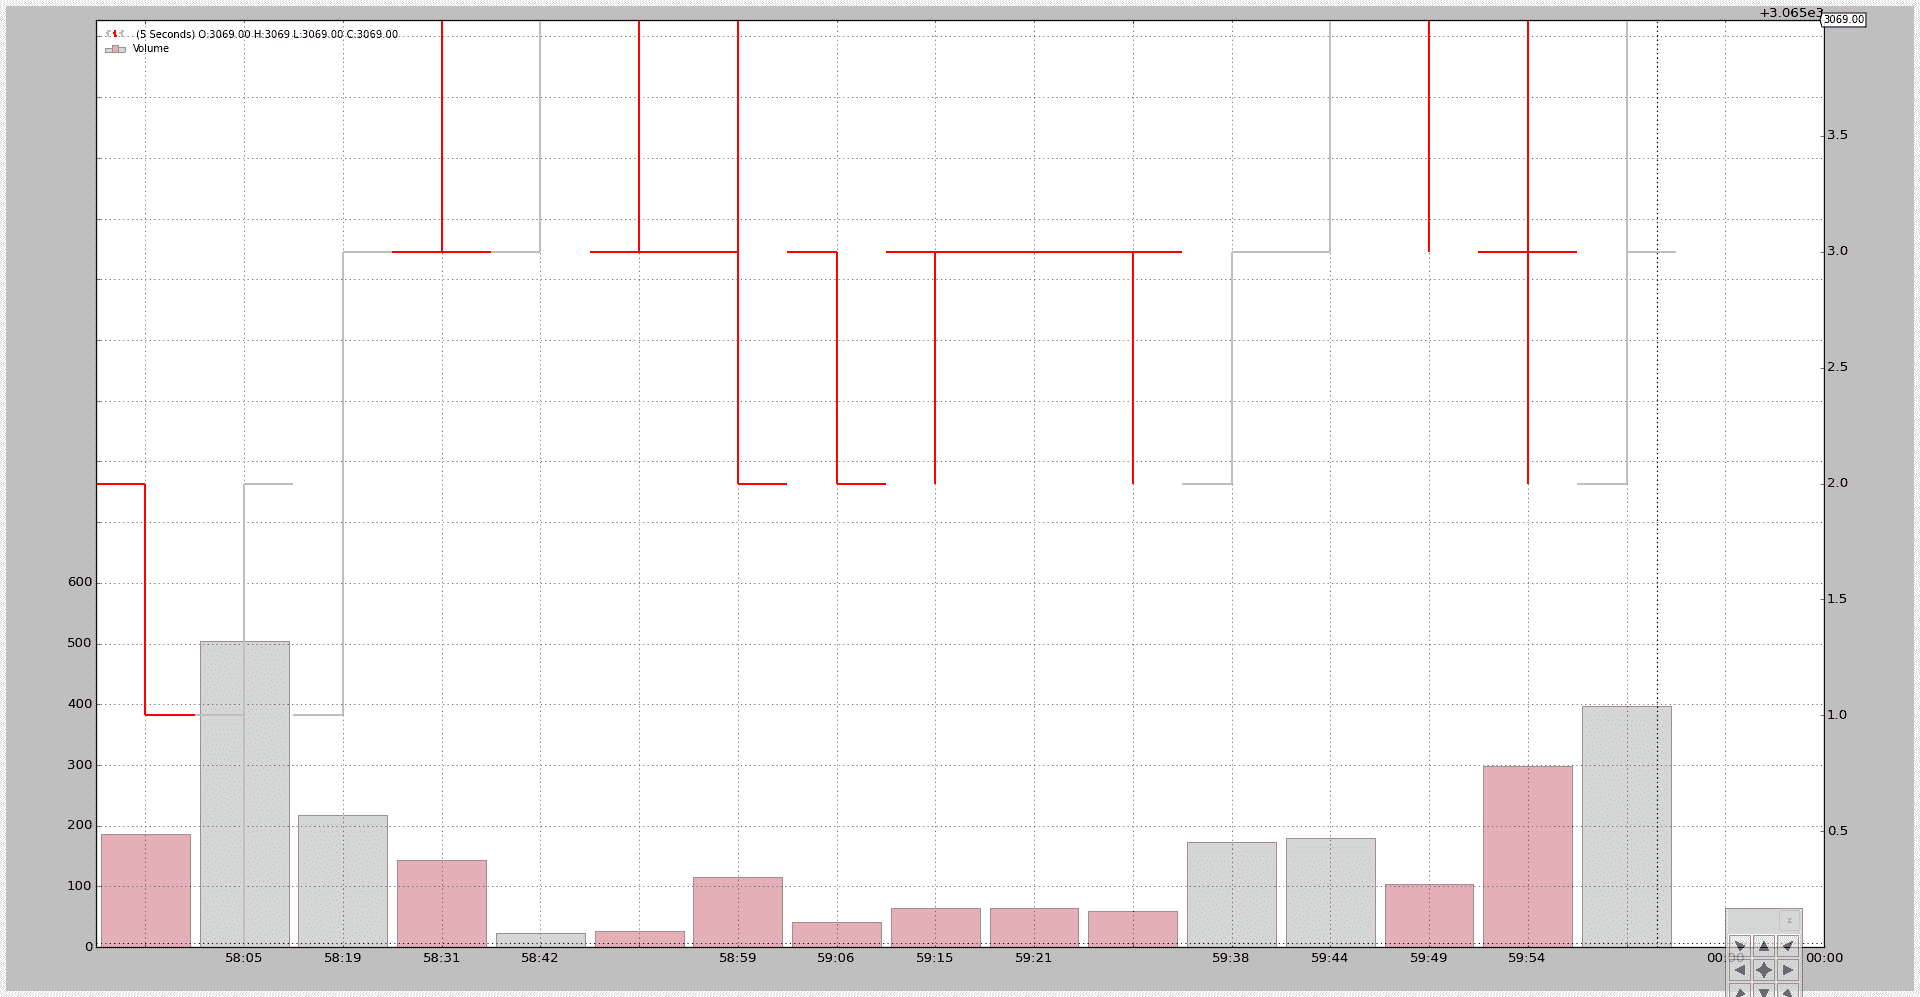Click the 300 volume axis label

coord(80,765)
